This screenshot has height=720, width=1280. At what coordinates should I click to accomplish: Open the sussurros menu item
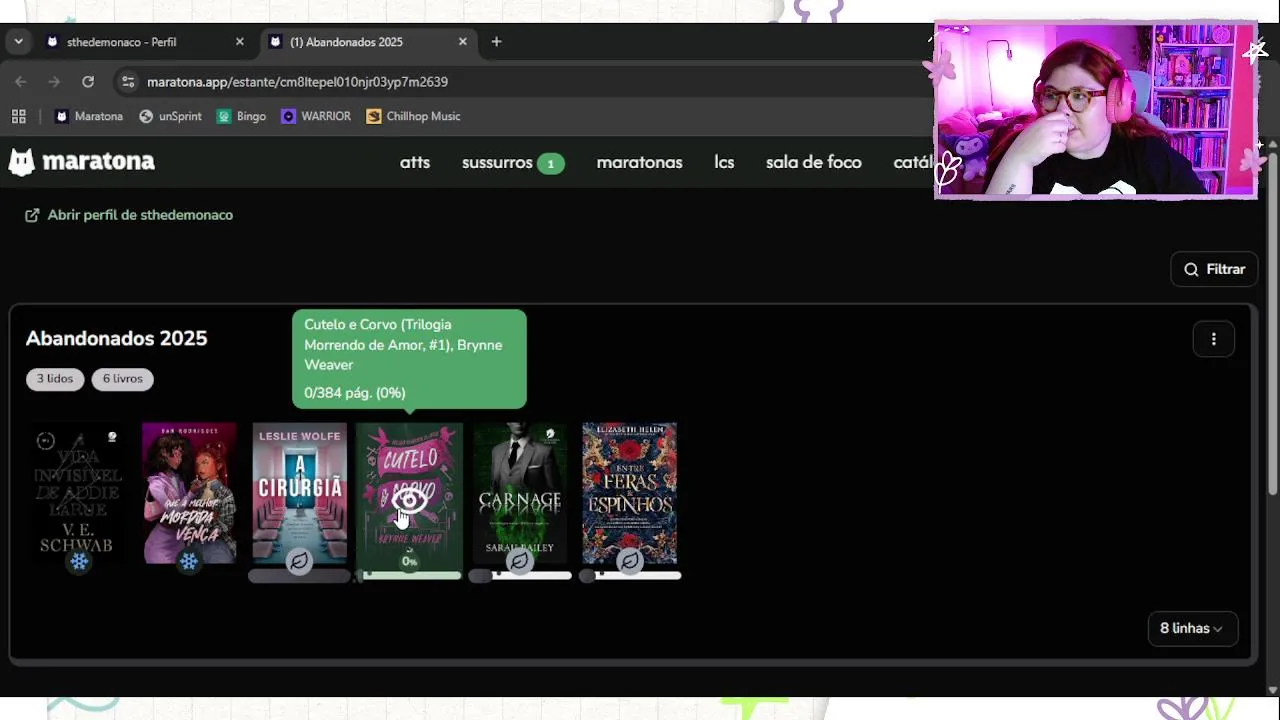(497, 162)
